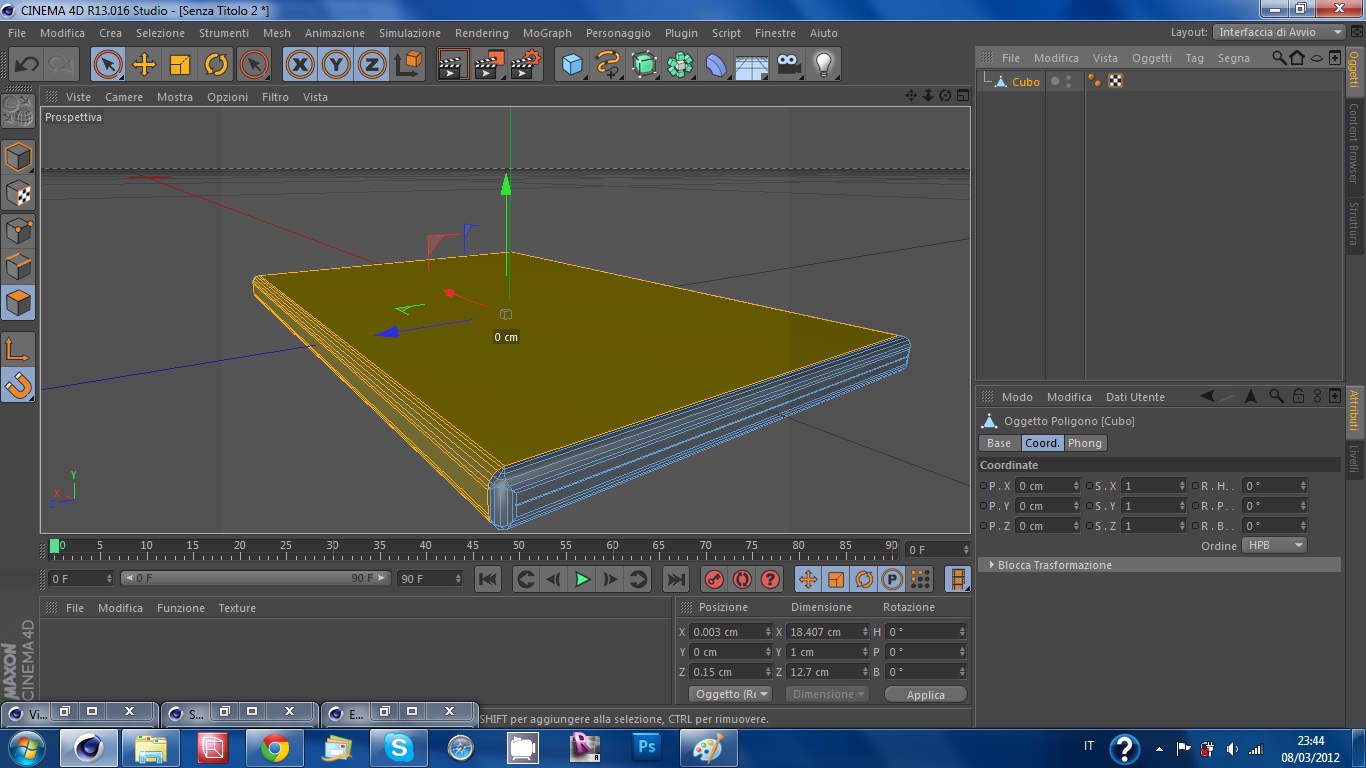
Task: Toggle Y axis lock
Action: coord(336,65)
